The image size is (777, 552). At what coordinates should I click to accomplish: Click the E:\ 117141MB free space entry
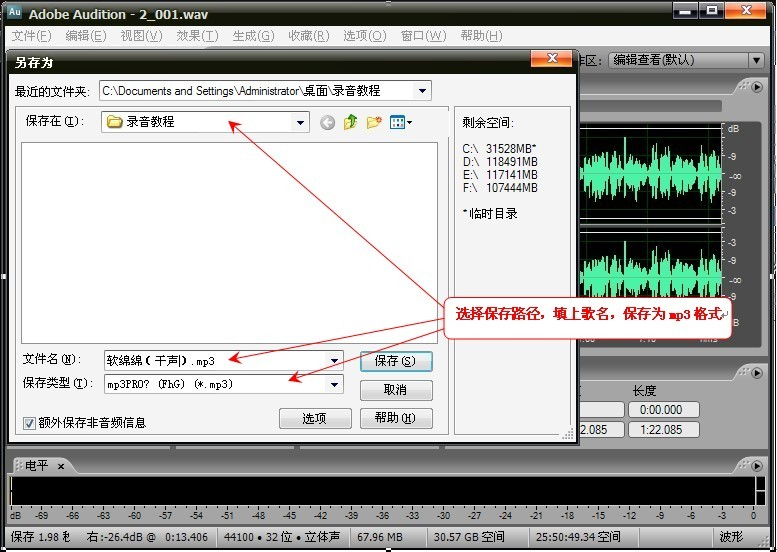coord(500,174)
